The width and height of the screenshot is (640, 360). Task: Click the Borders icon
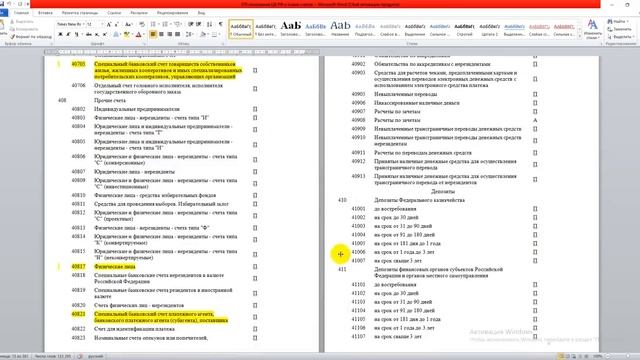point(214,35)
